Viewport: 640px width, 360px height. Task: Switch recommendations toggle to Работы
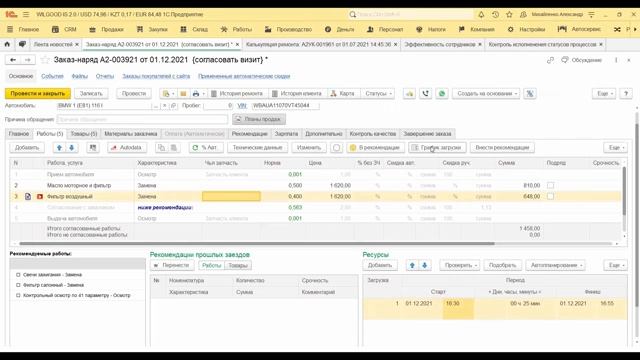(211, 265)
